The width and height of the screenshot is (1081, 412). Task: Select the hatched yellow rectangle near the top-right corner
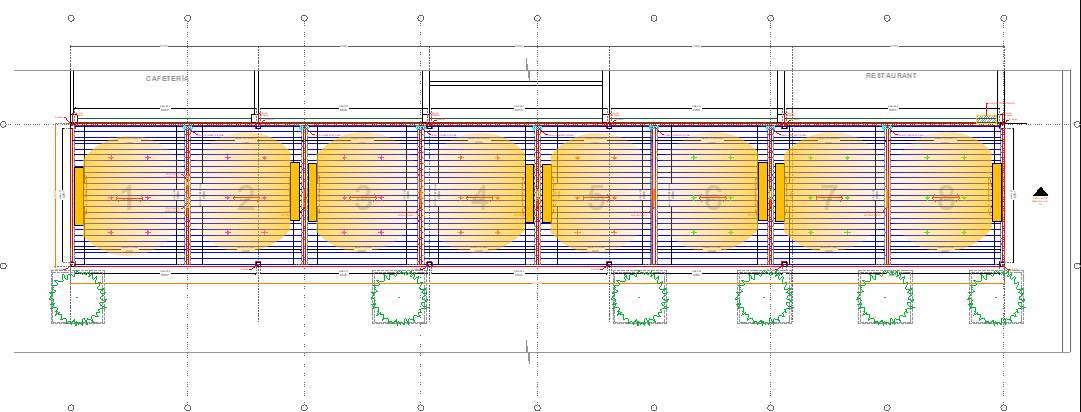coord(988,120)
